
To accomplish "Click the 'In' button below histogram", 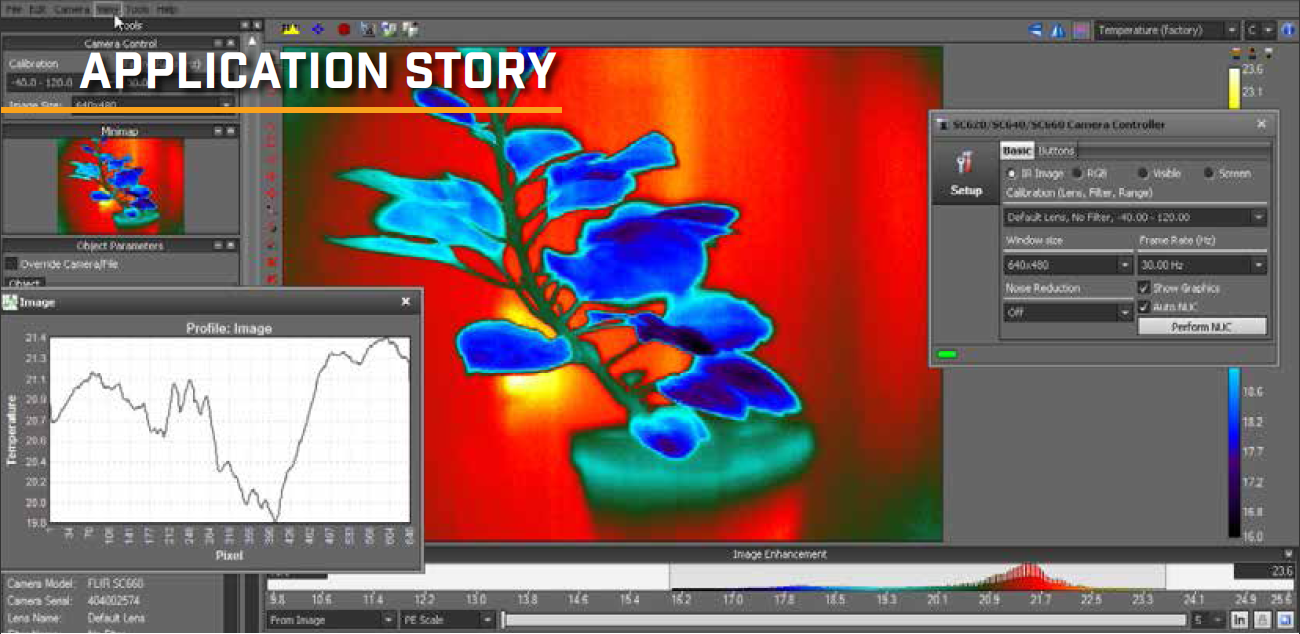I will 1240,620.
